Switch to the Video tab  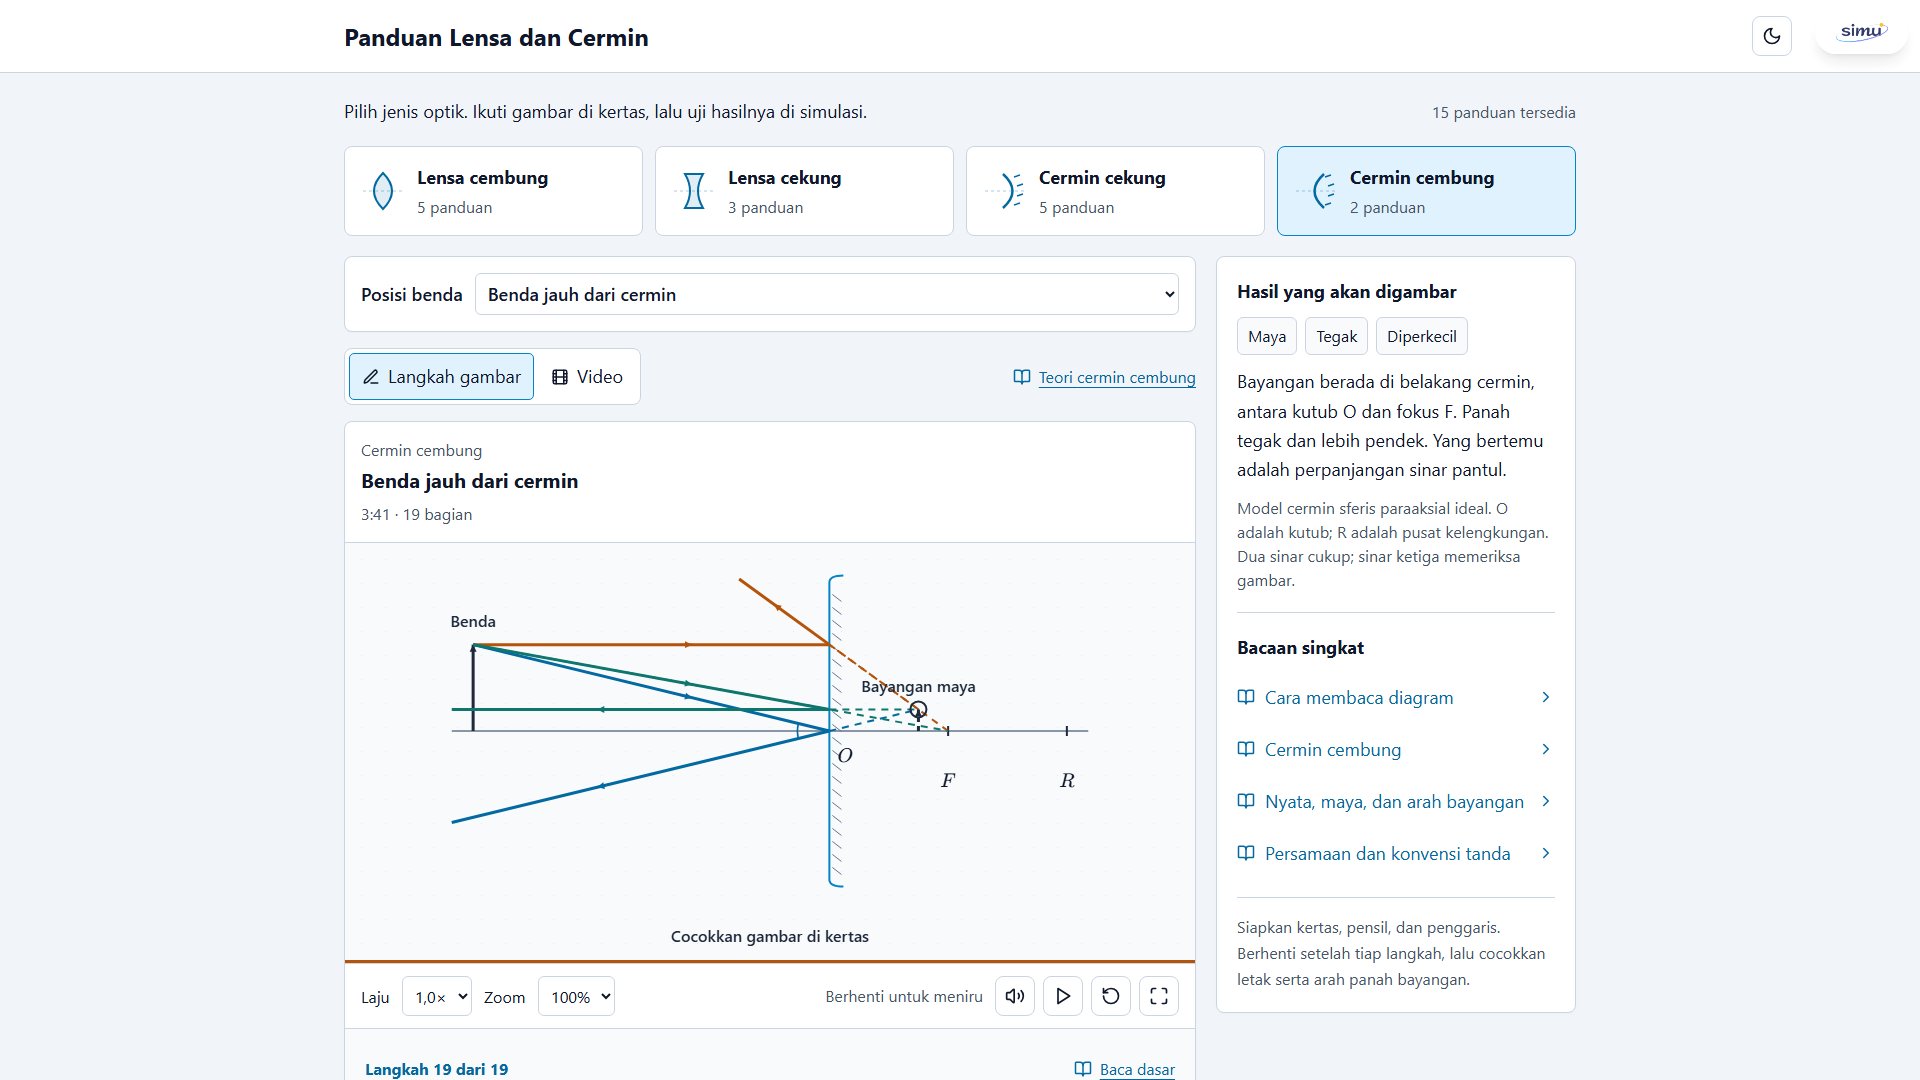tap(587, 376)
